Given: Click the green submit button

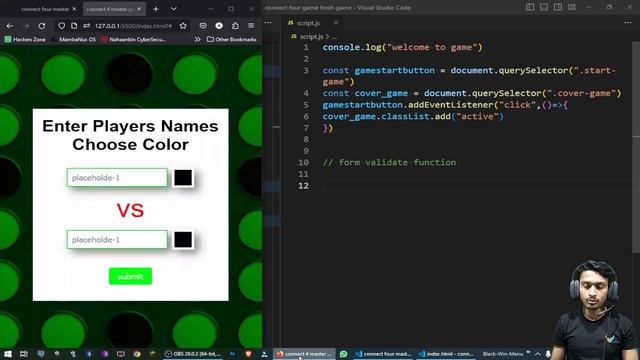Looking at the screenshot, I should click(x=130, y=276).
